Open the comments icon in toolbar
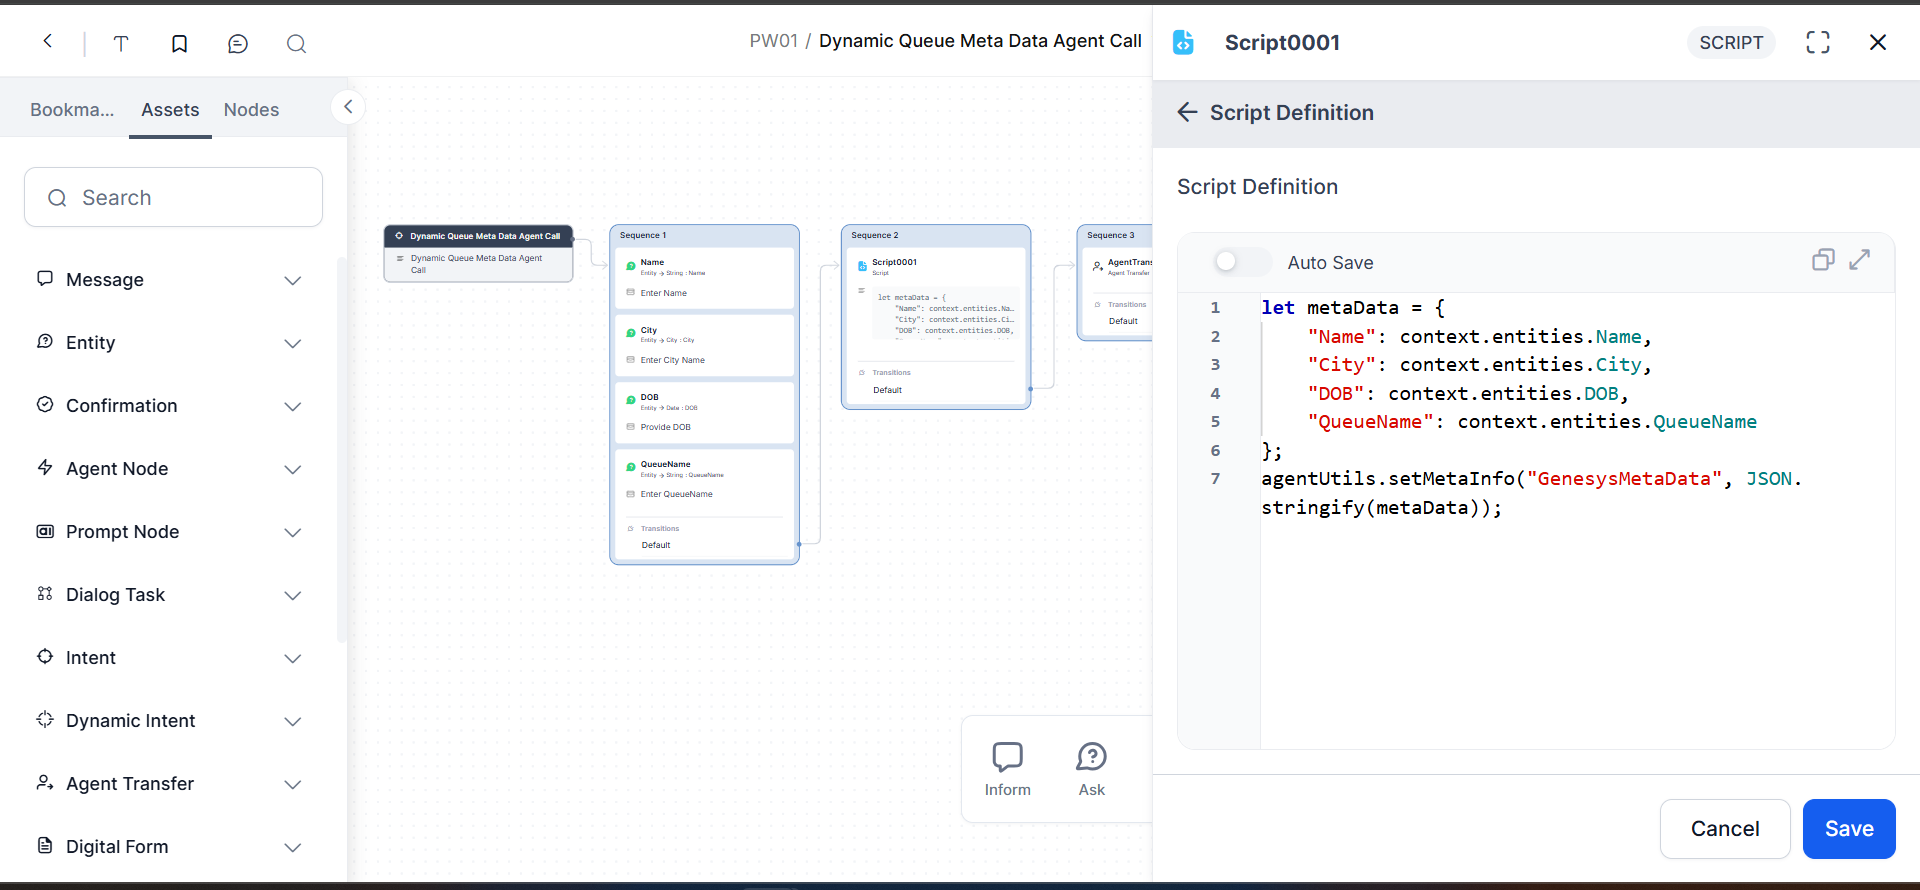Viewport: 1920px width, 890px height. pyautogui.click(x=238, y=43)
